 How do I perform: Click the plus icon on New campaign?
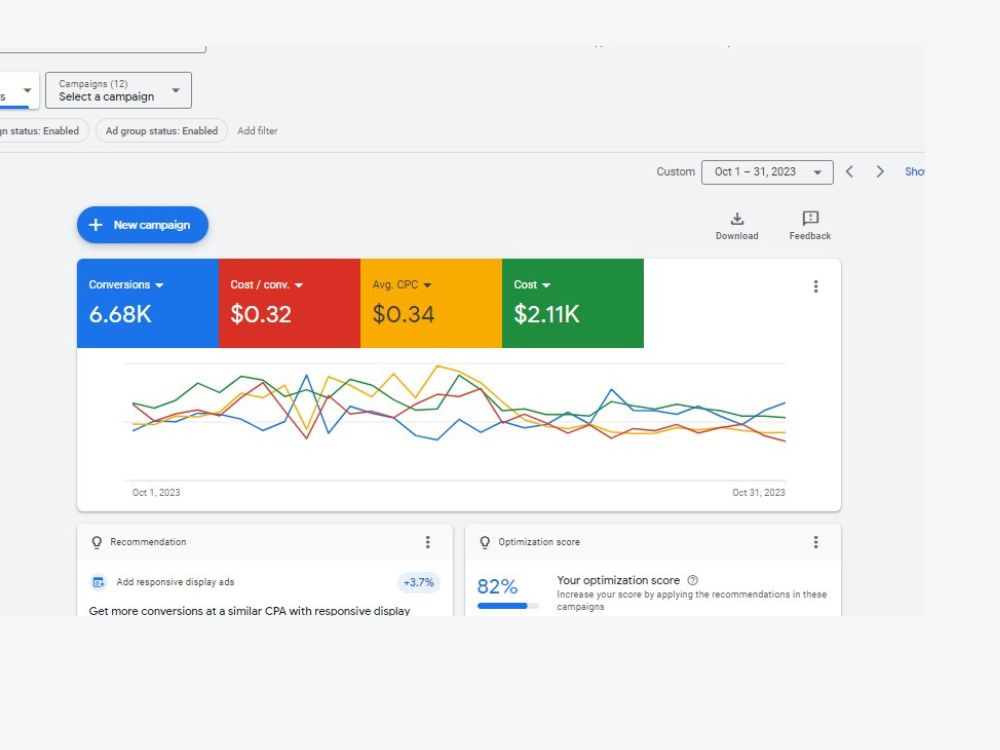tap(96, 224)
